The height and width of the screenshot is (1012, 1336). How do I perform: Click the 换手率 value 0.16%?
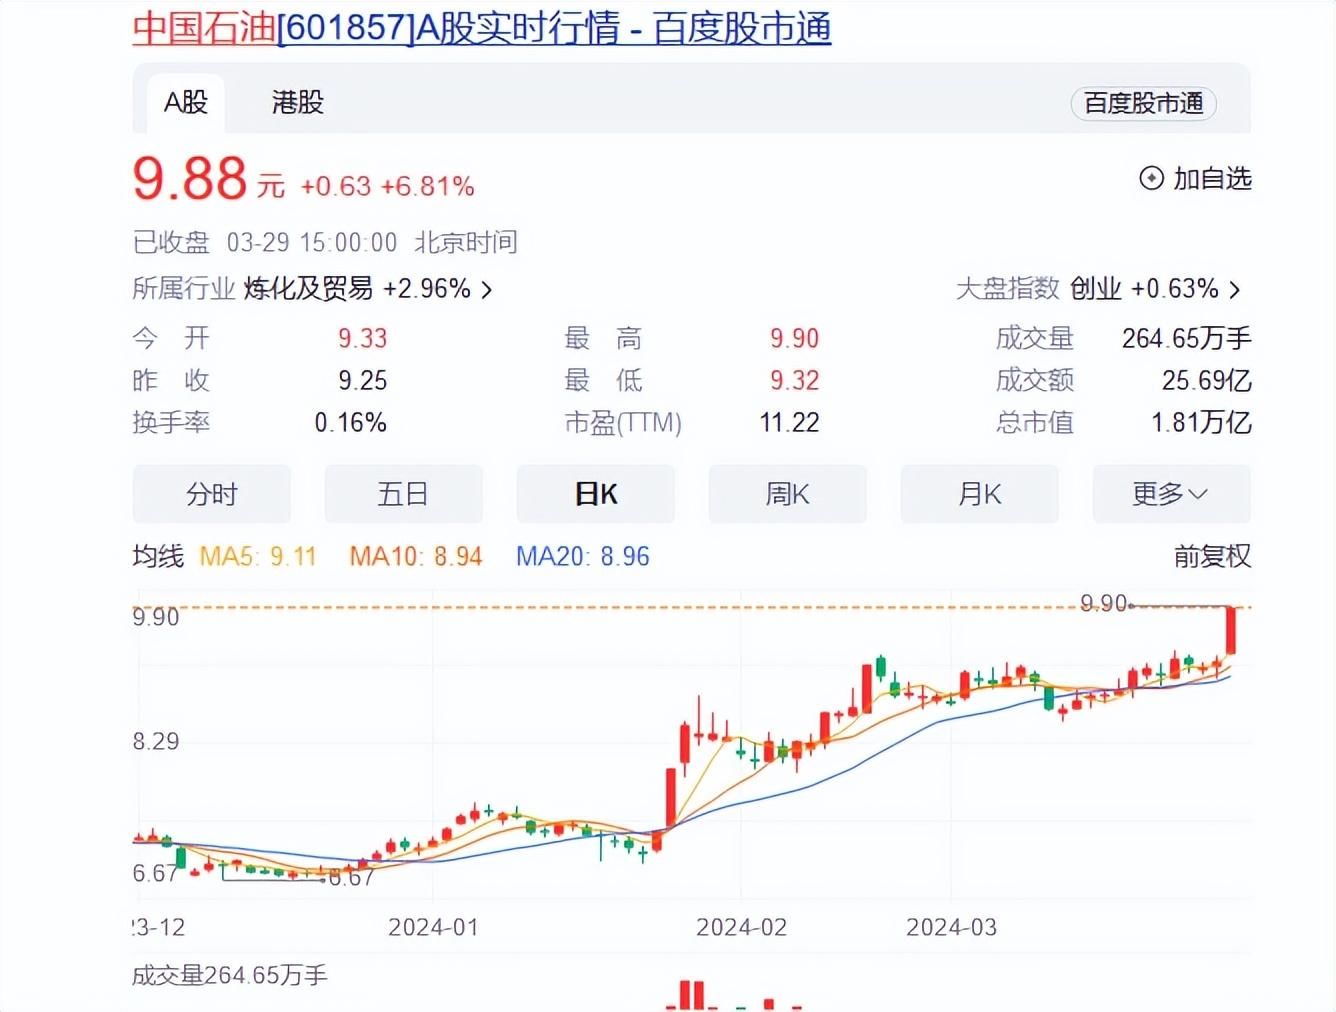(x=351, y=422)
